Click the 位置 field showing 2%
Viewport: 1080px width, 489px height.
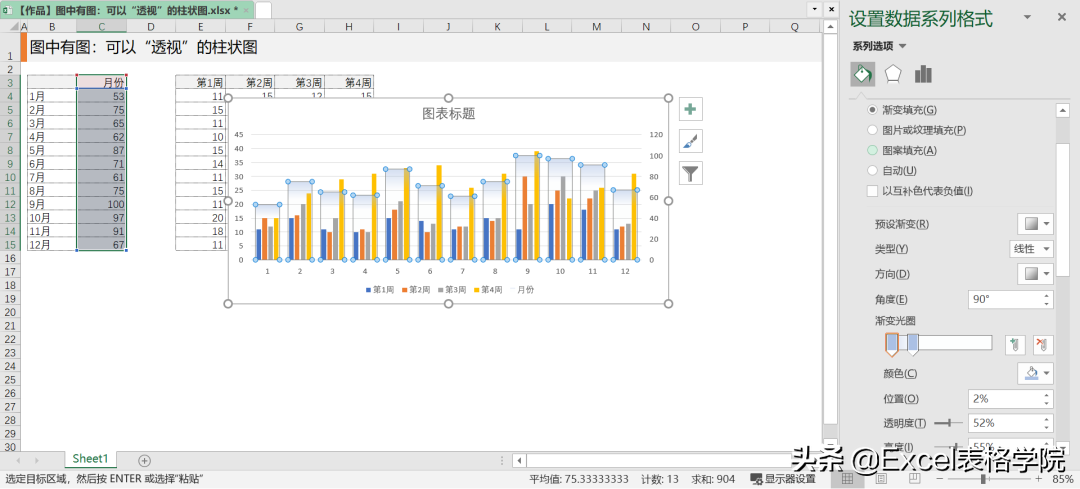1010,399
